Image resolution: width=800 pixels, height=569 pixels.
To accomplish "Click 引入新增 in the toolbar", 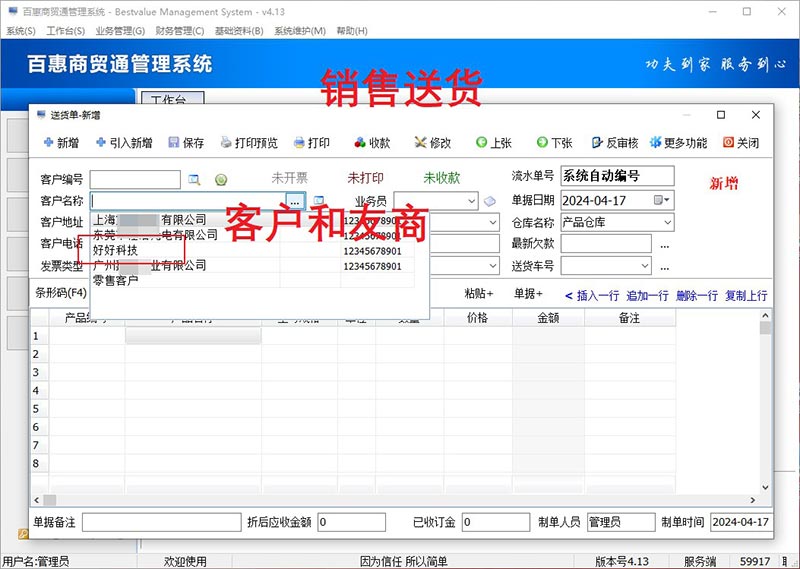I will 124,143.
